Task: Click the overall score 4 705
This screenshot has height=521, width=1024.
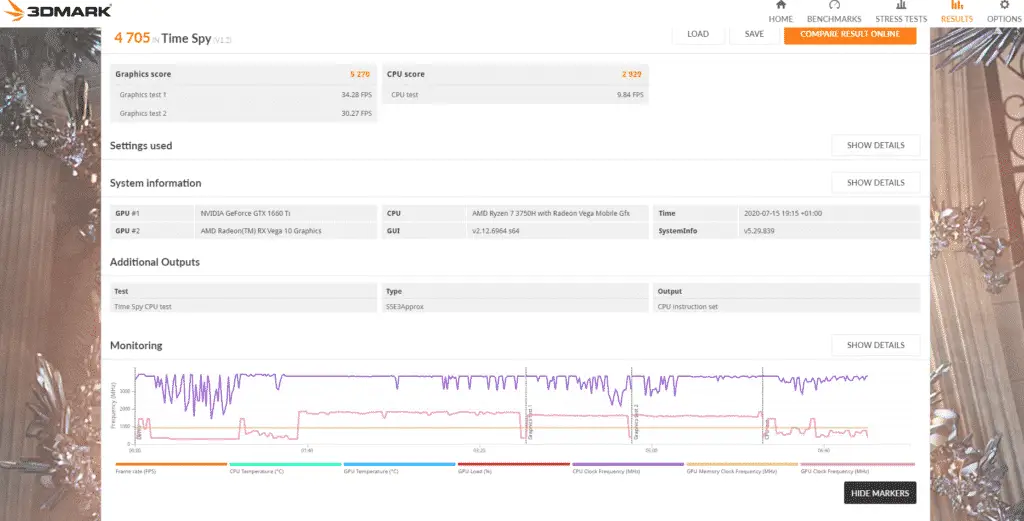Action: 132,38
